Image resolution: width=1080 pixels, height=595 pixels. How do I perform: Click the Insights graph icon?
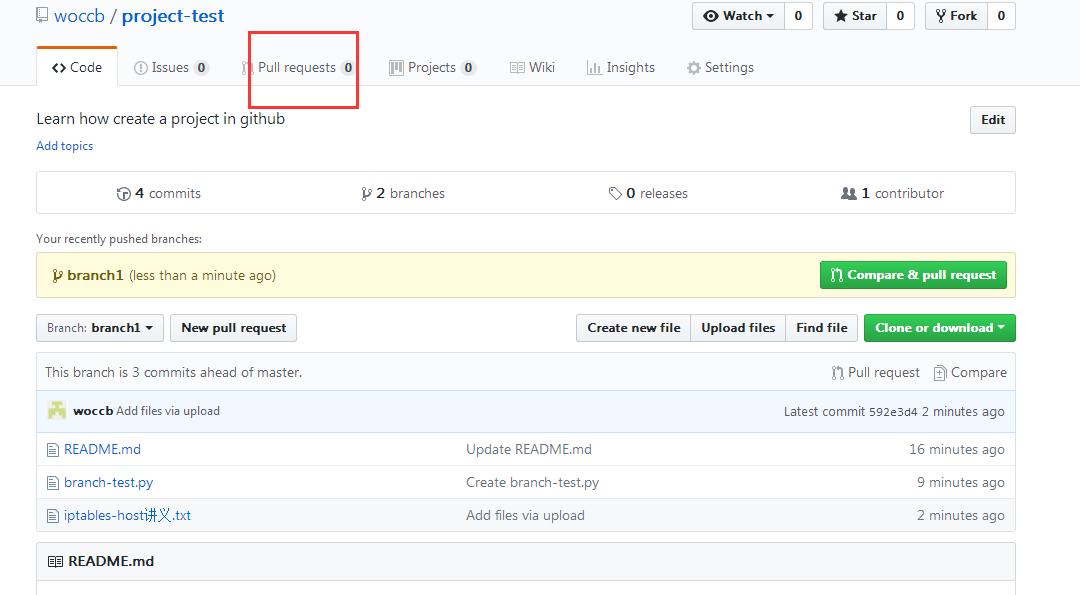(x=594, y=68)
